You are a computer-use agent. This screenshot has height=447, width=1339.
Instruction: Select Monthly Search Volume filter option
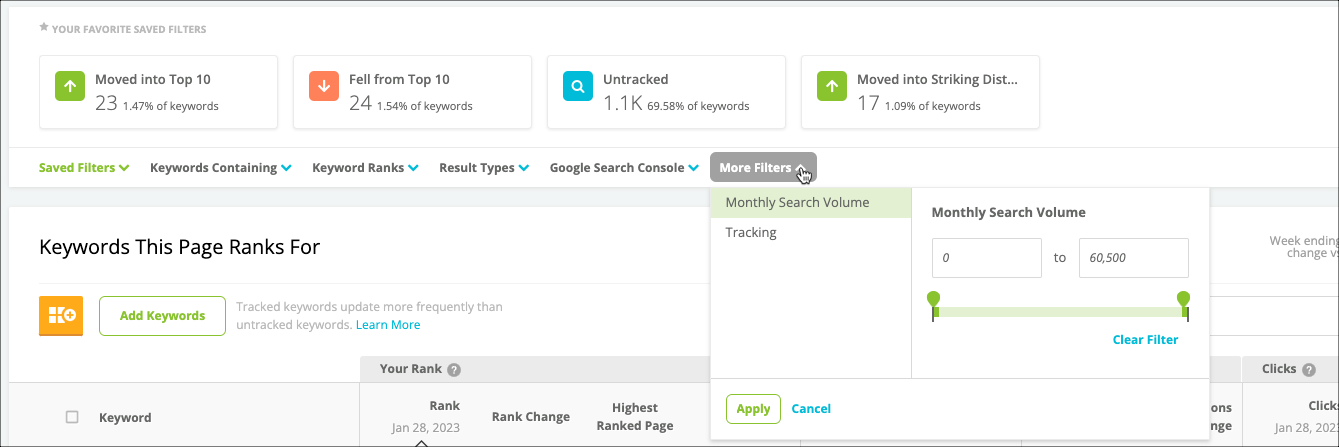[811, 203]
